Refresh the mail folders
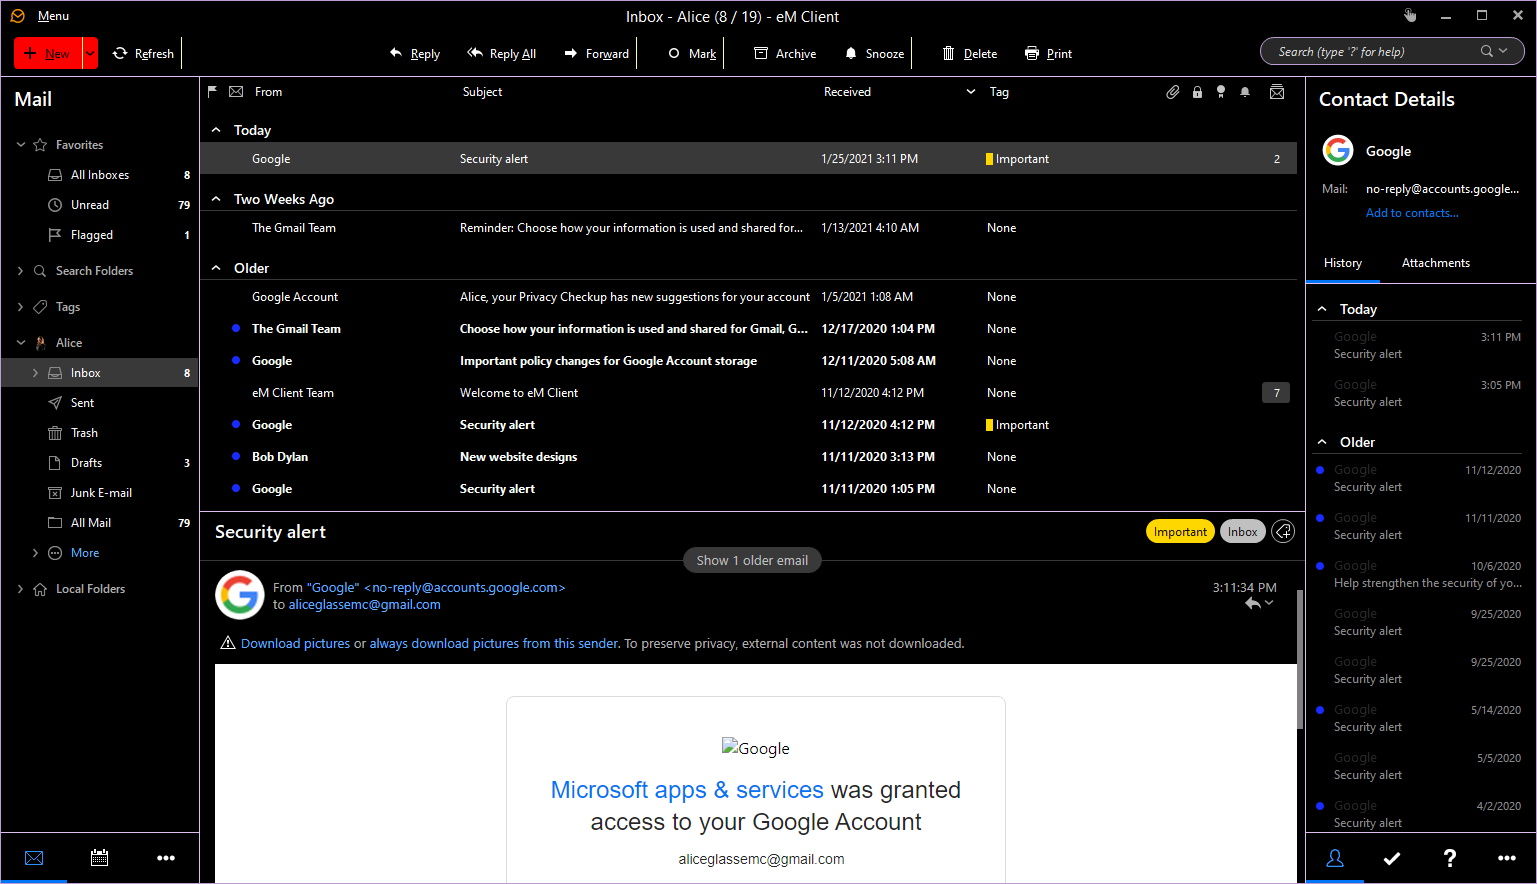The image size is (1537, 884). coord(143,53)
